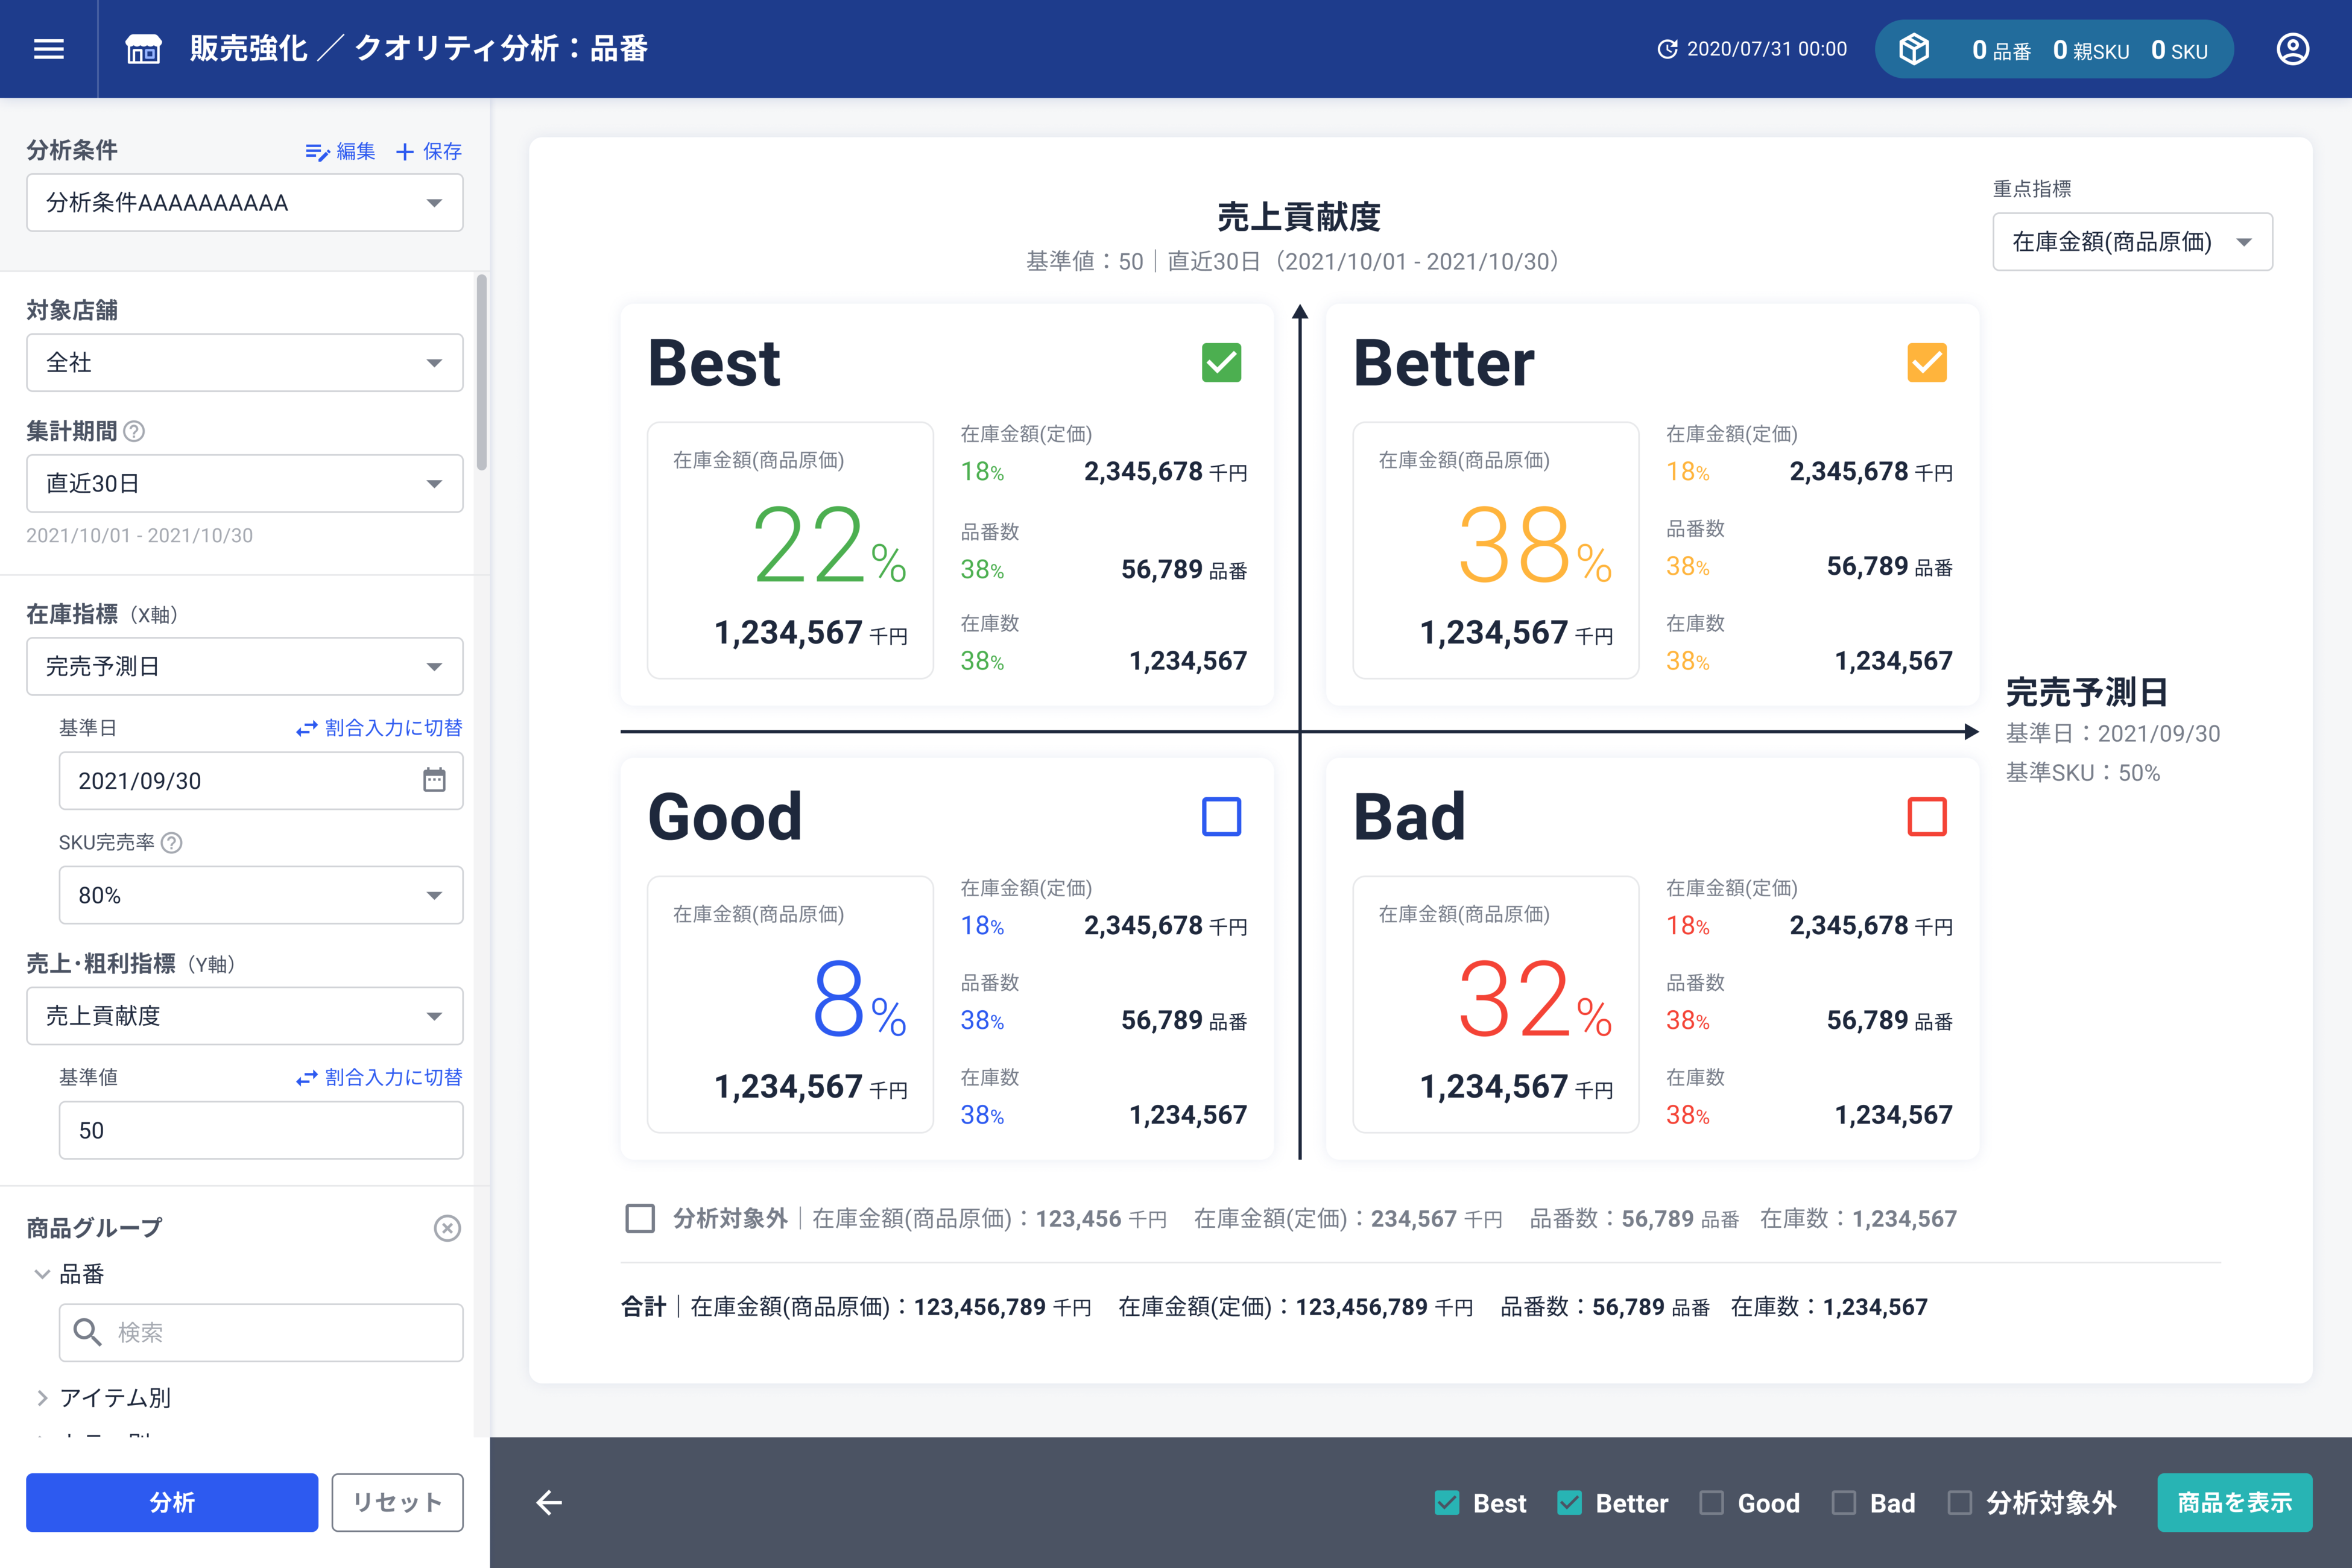The image size is (2352, 1568).
Task: Clear 商品グループ with the X icon
Action: click(x=447, y=1228)
